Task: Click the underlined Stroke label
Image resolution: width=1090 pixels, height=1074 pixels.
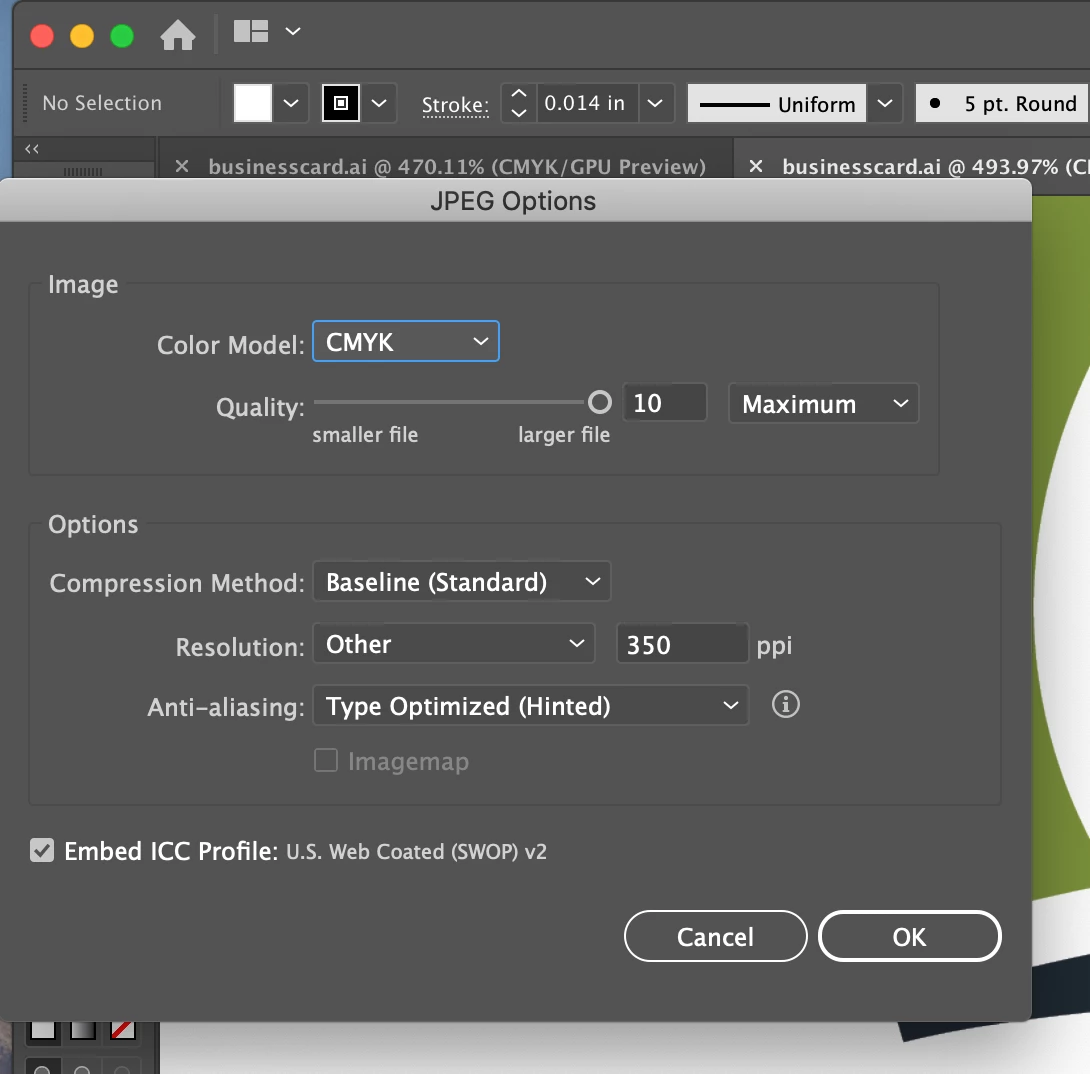Action: 455,105
